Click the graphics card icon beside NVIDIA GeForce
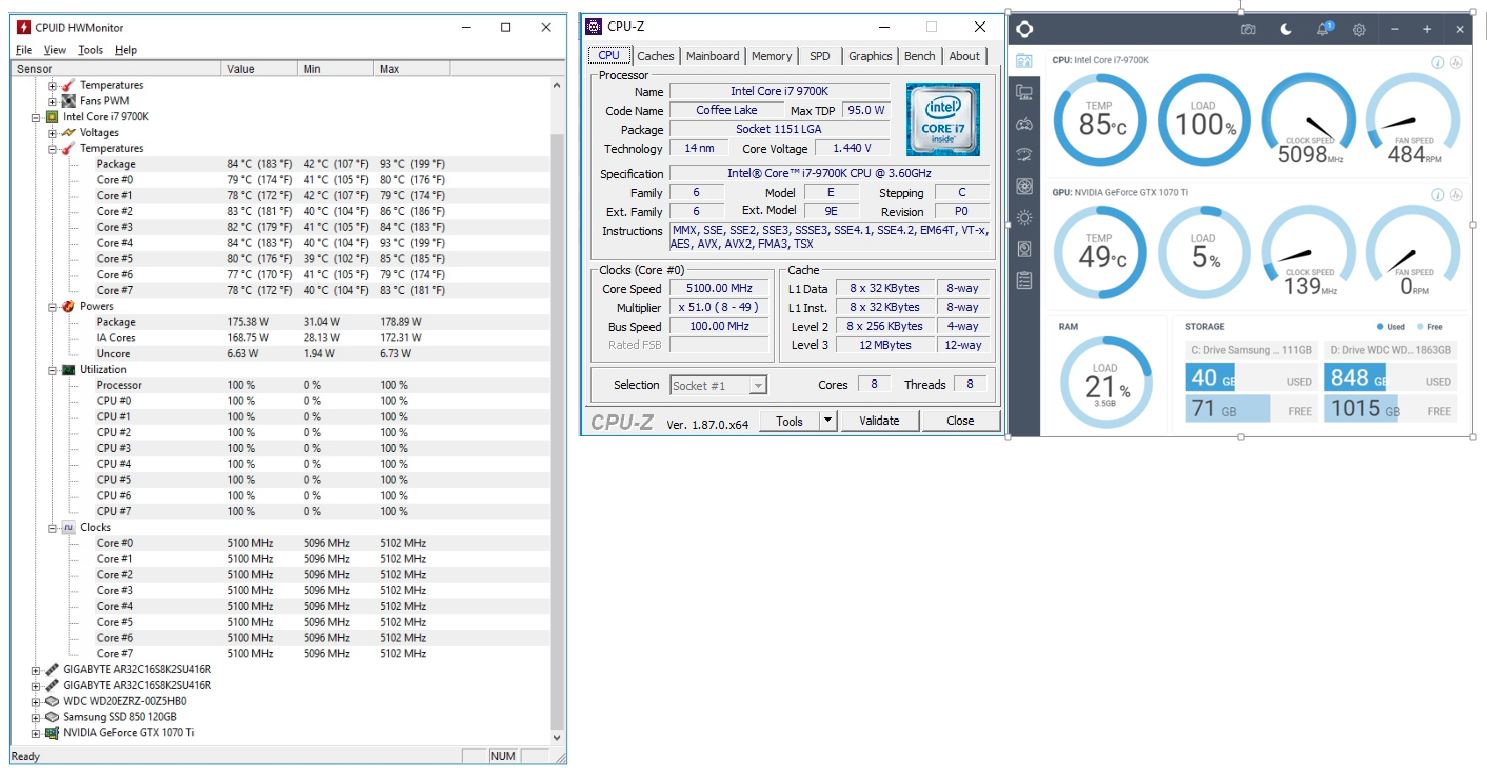The image size is (1487, 768). [53, 733]
